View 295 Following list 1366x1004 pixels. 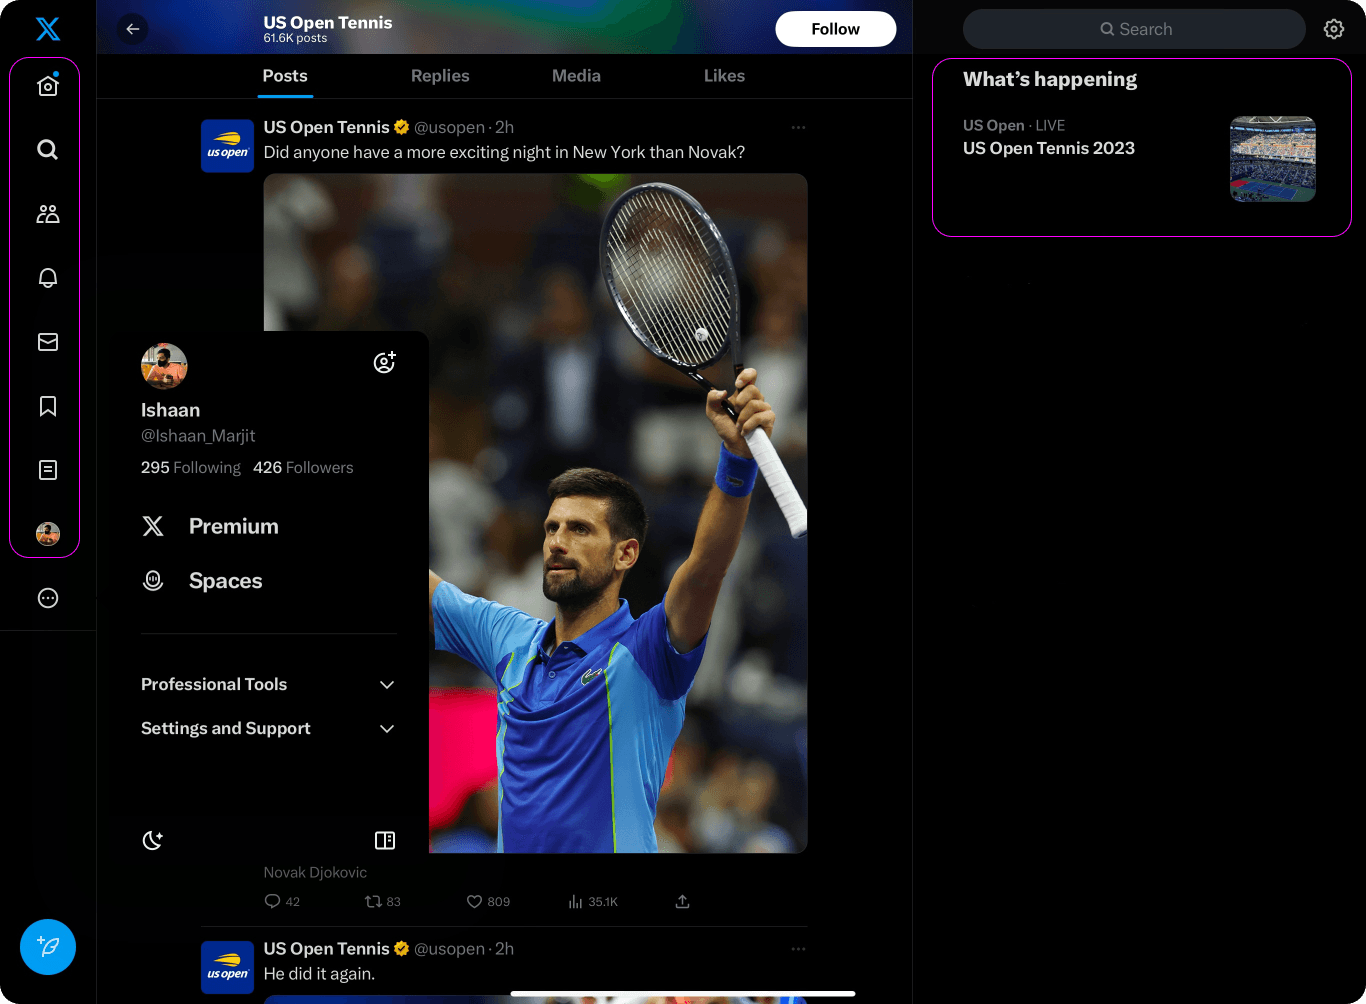(191, 467)
